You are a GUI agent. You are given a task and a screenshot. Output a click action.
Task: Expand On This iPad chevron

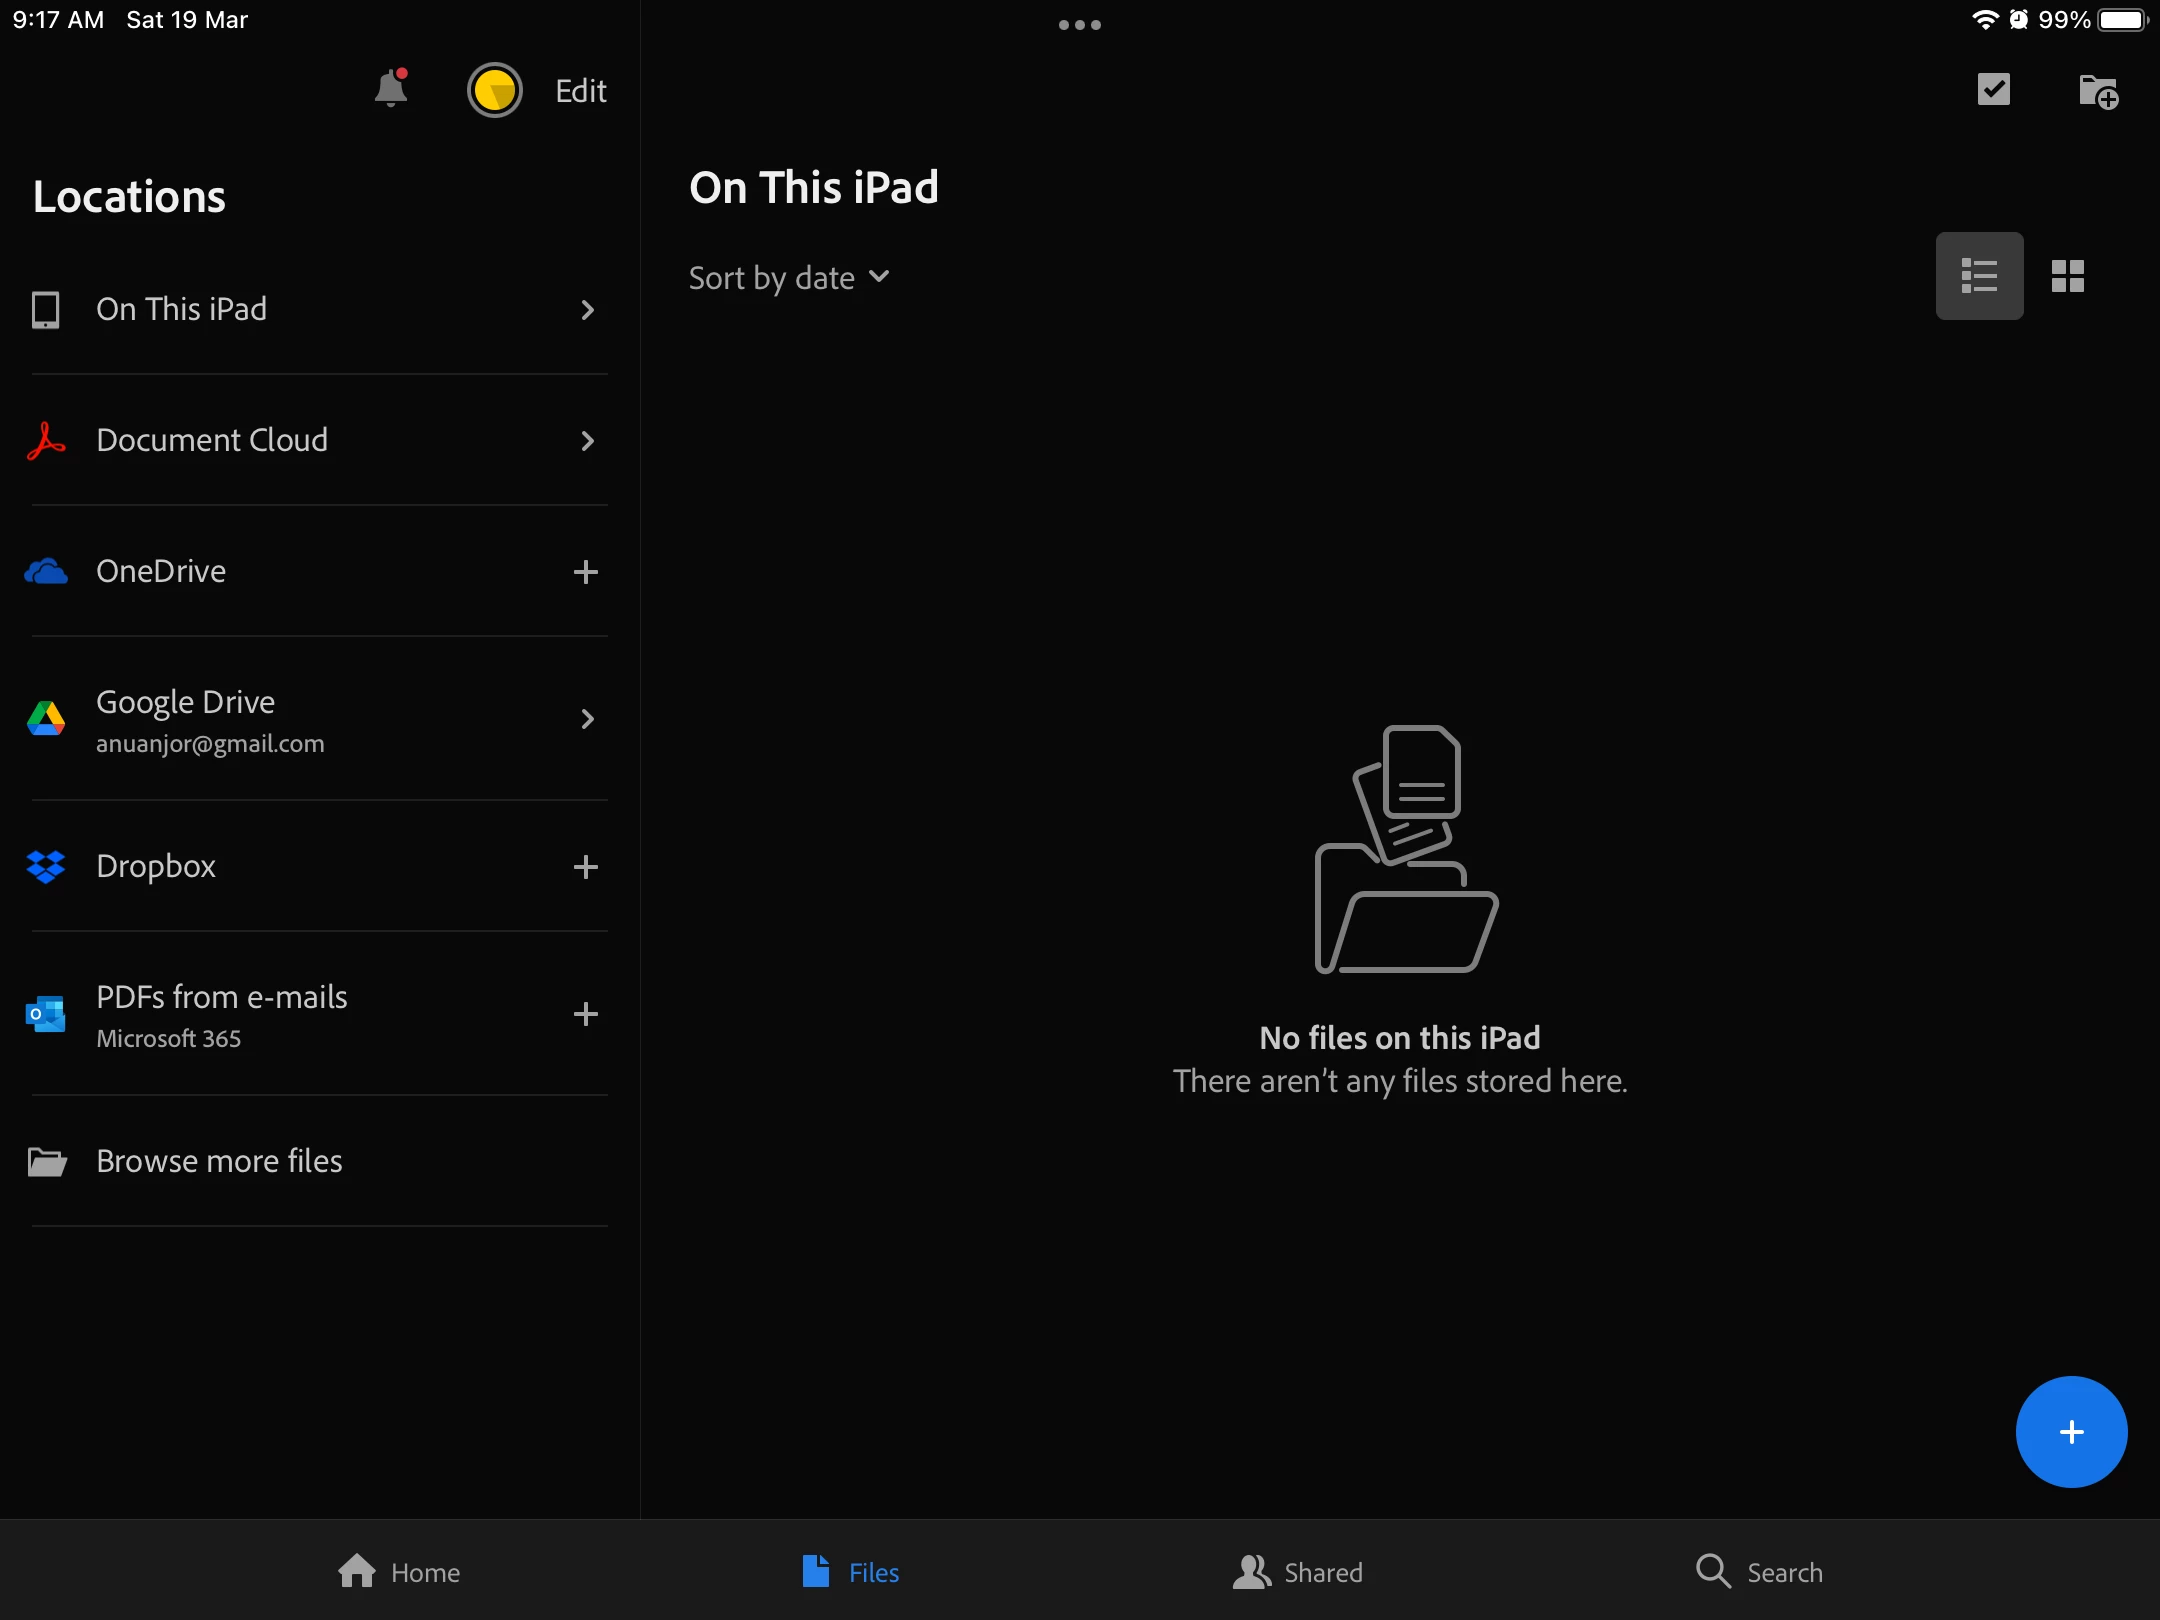pos(587,310)
